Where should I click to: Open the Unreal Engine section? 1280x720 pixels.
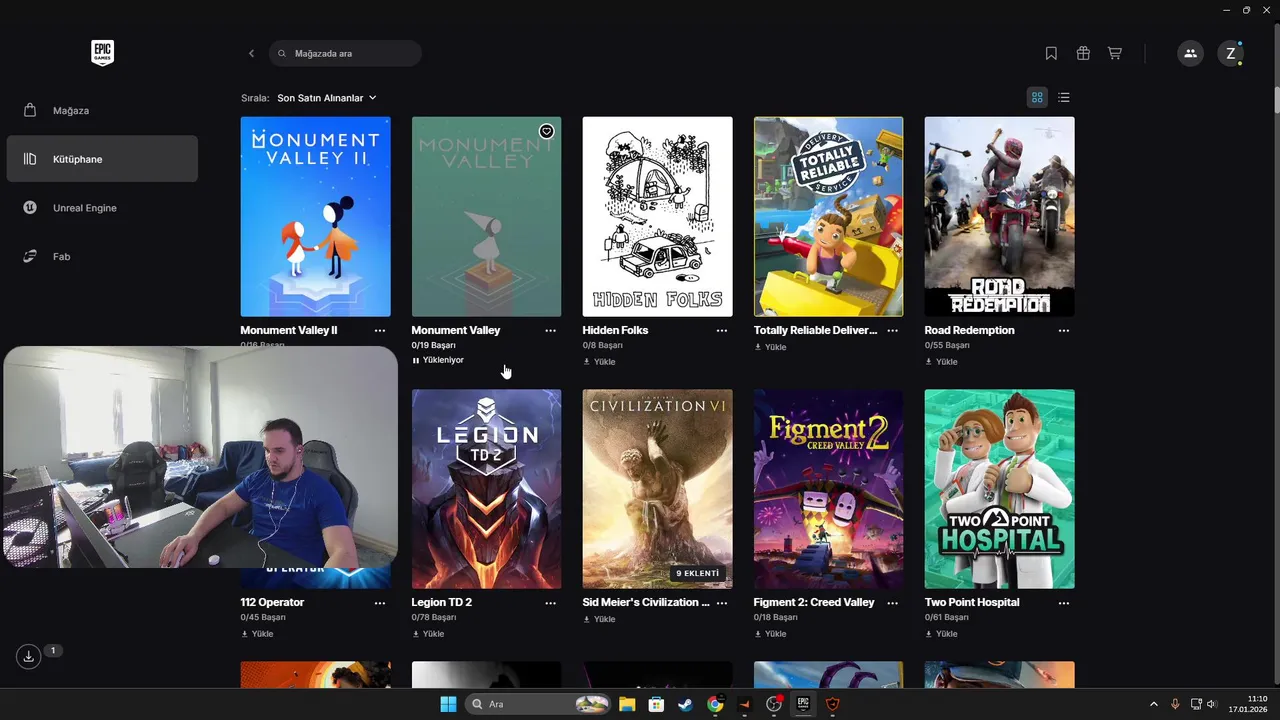(102, 208)
